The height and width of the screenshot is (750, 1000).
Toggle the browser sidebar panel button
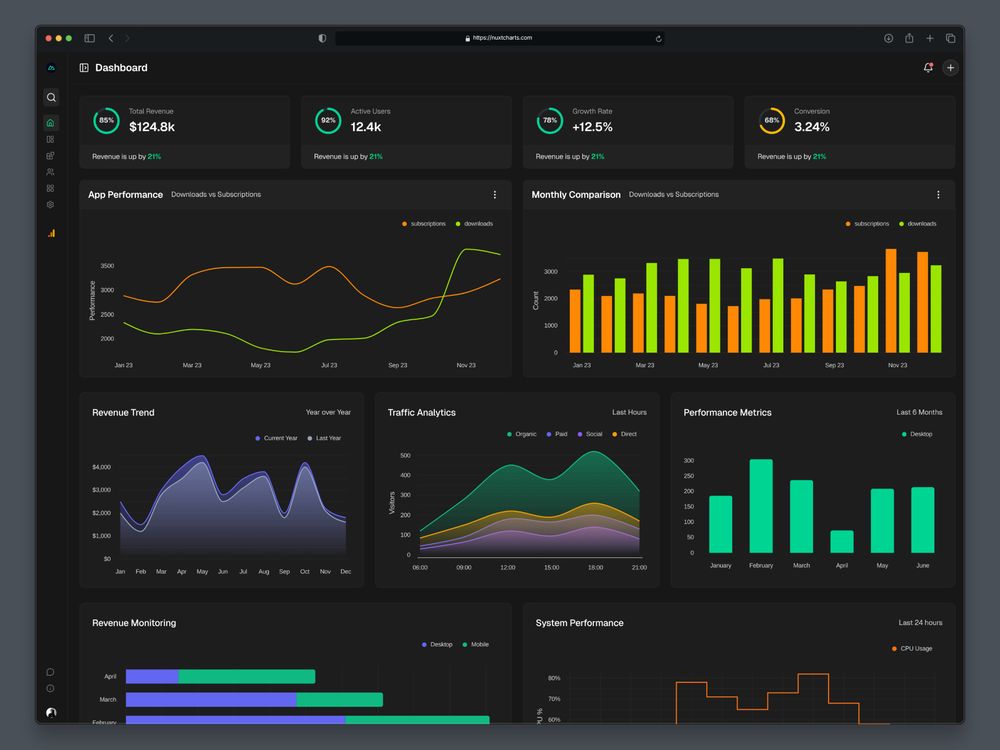pyautogui.click(x=89, y=38)
